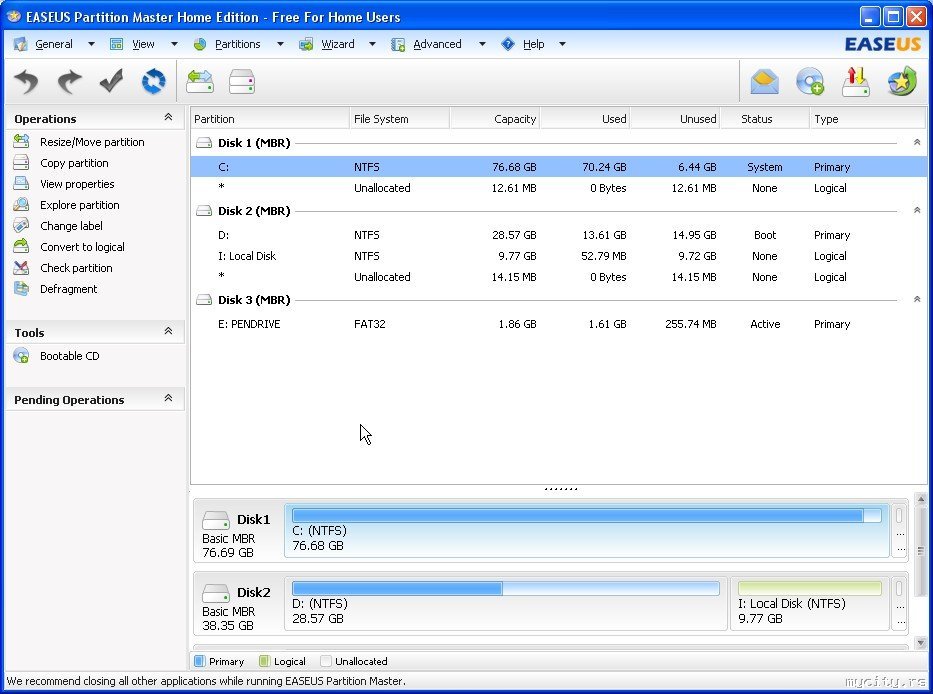Click the blue Refresh disk icon

pyautogui.click(x=153, y=82)
